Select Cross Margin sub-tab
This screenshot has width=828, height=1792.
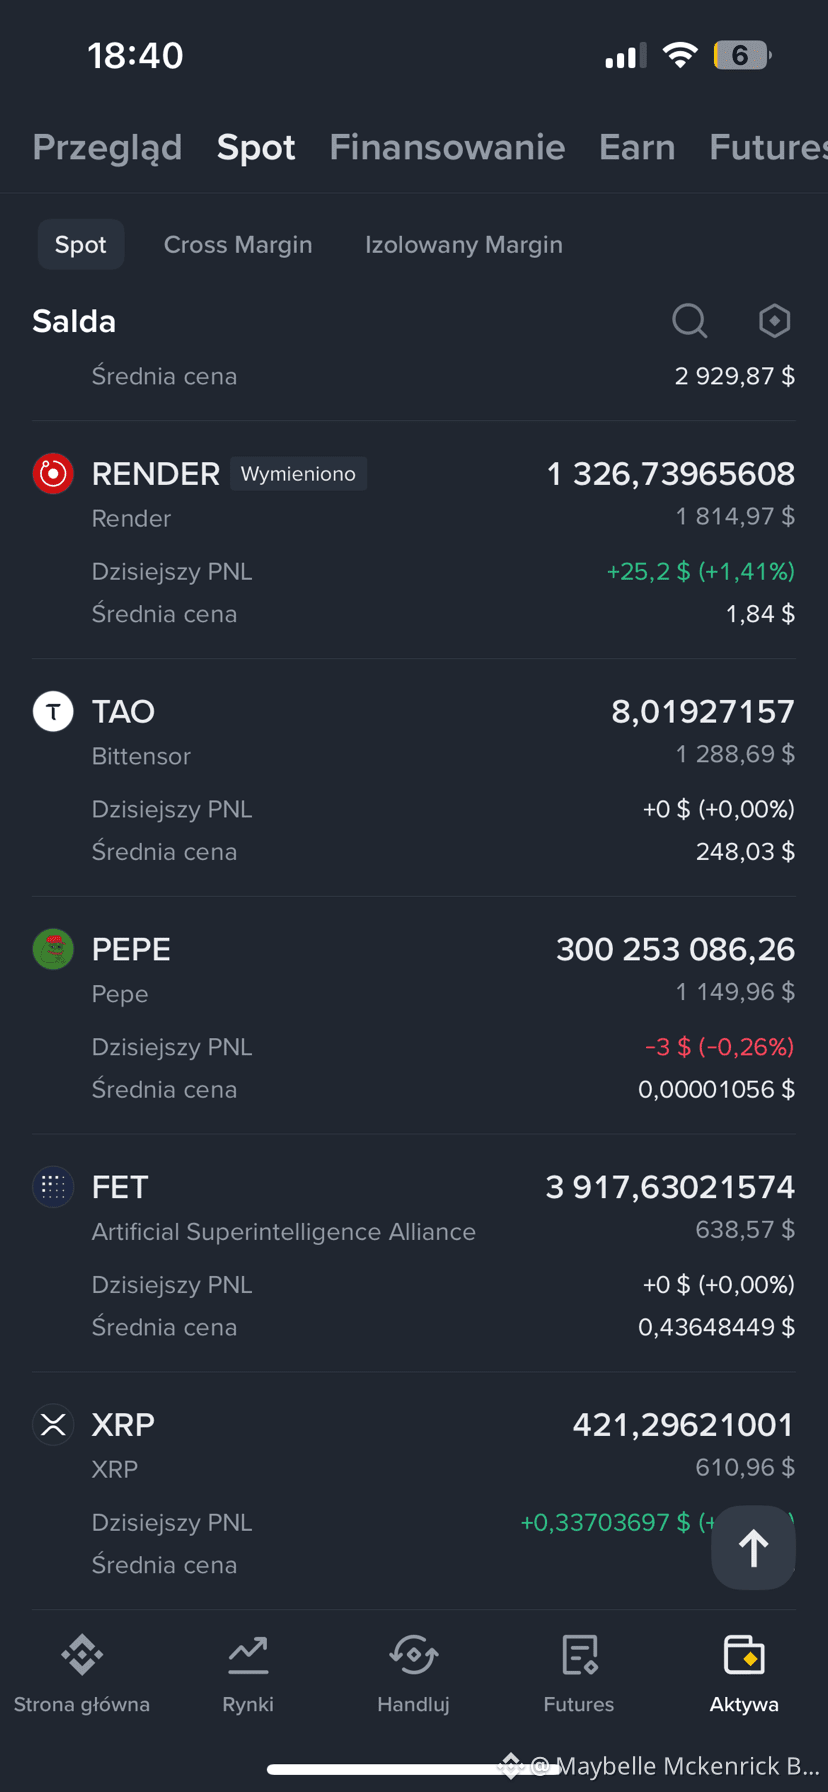tap(238, 245)
